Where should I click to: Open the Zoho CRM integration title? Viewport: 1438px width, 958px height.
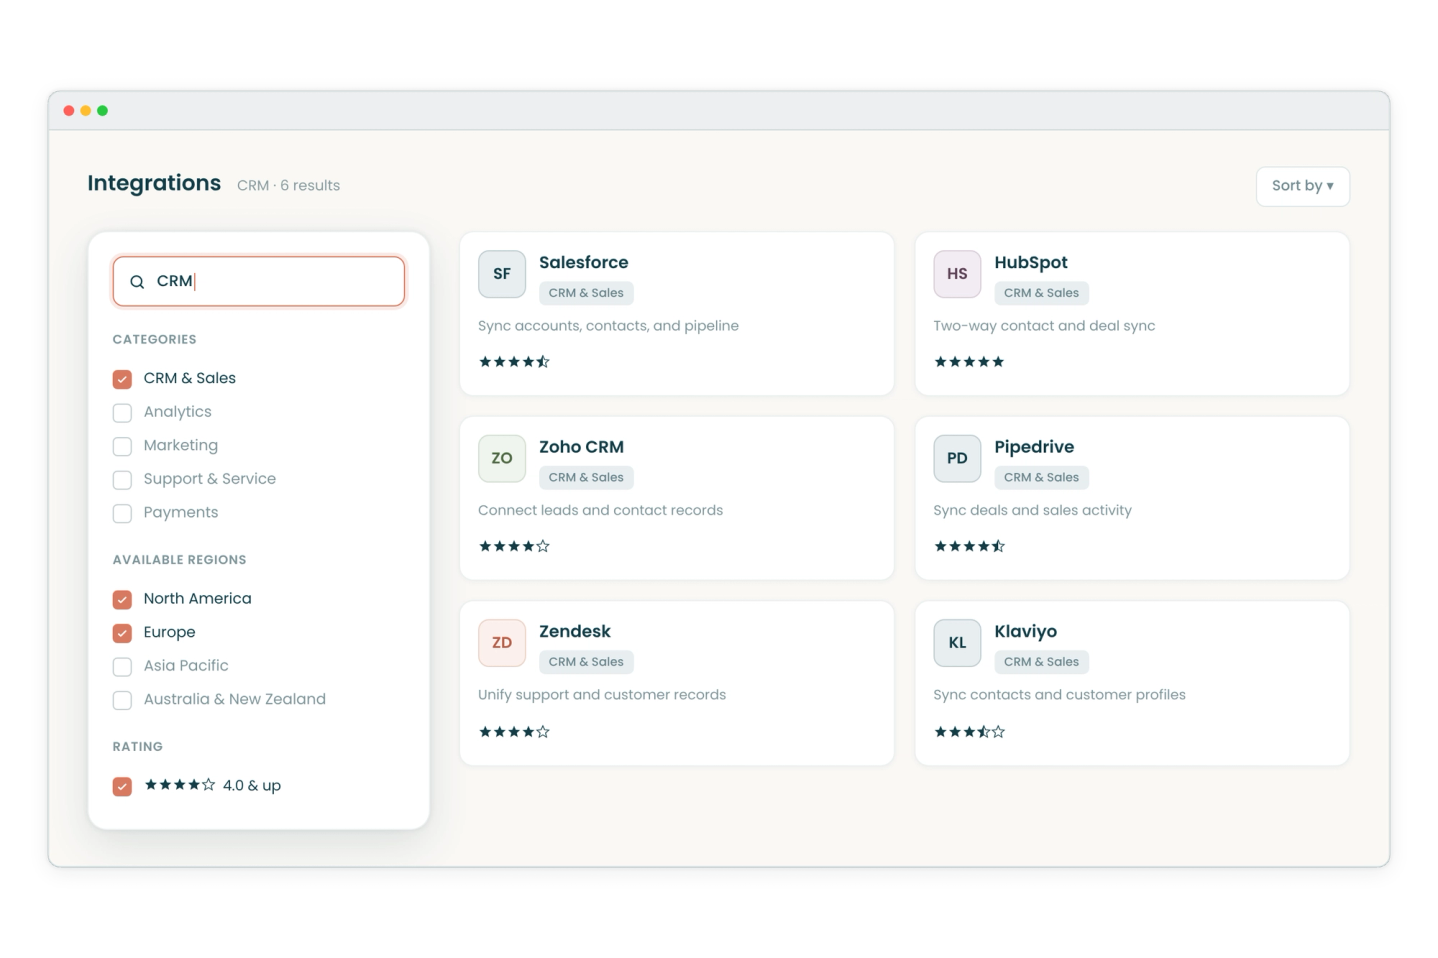[581, 447]
